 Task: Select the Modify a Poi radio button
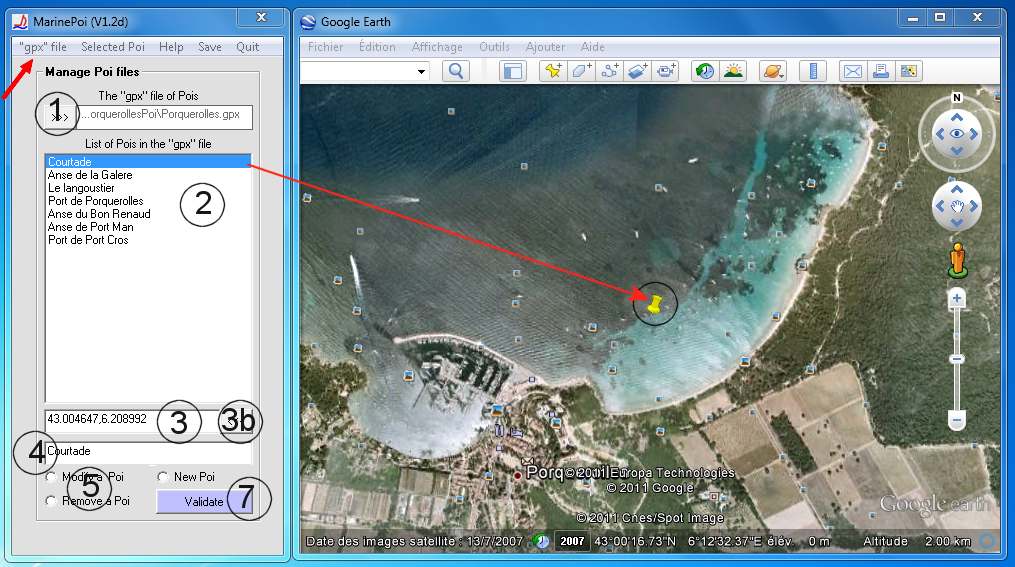coord(50,477)
